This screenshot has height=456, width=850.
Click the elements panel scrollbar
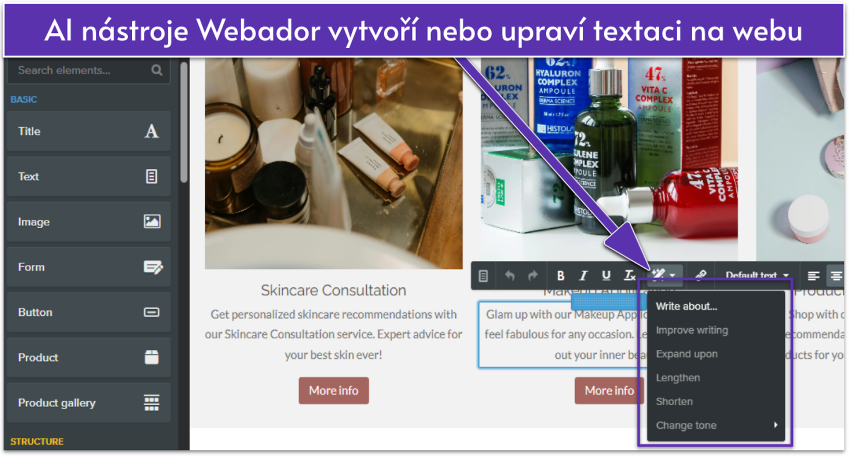click(184, 122)
